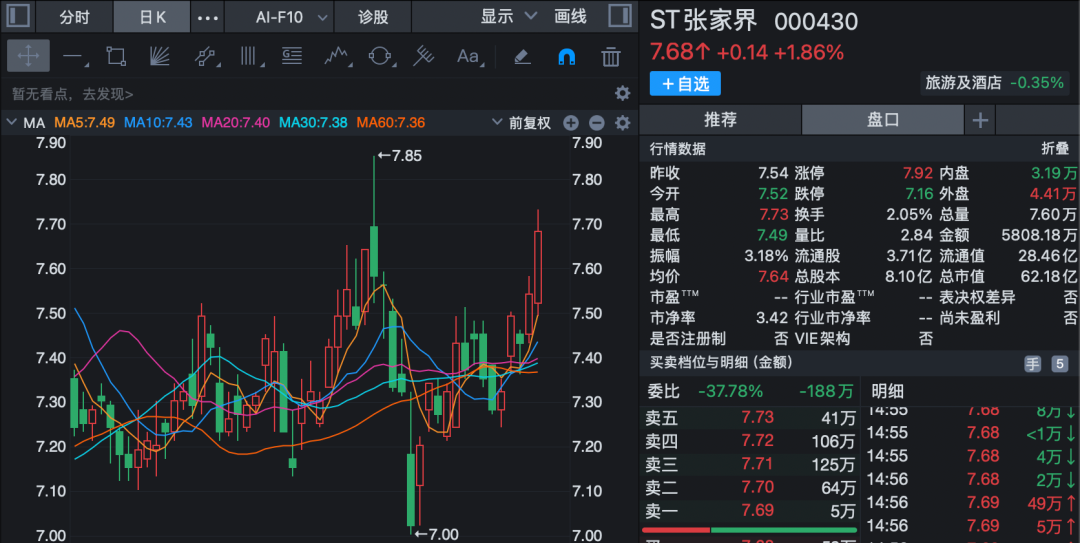
Task: Toggle the left sidebar panel
Action: (x=19, y=17)
